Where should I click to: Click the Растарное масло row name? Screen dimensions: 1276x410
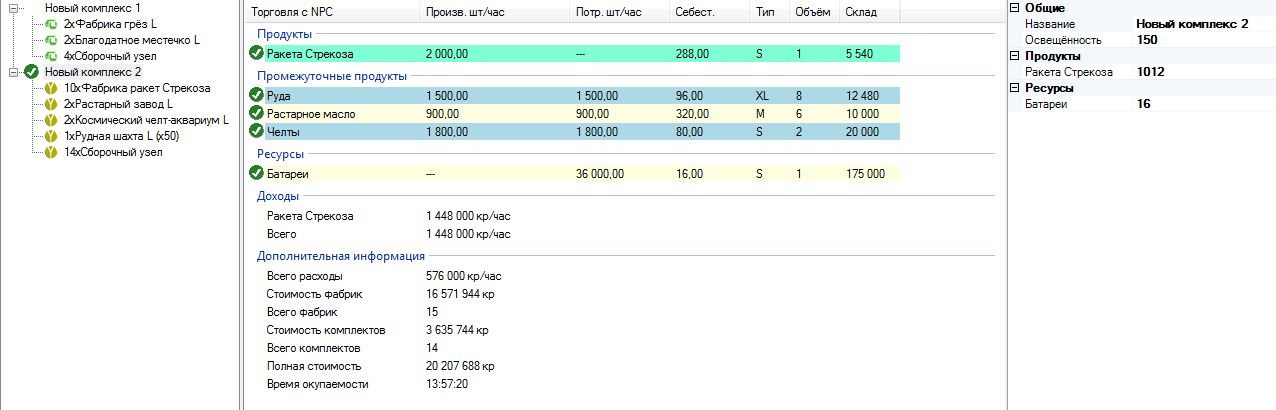click(310, 114)
